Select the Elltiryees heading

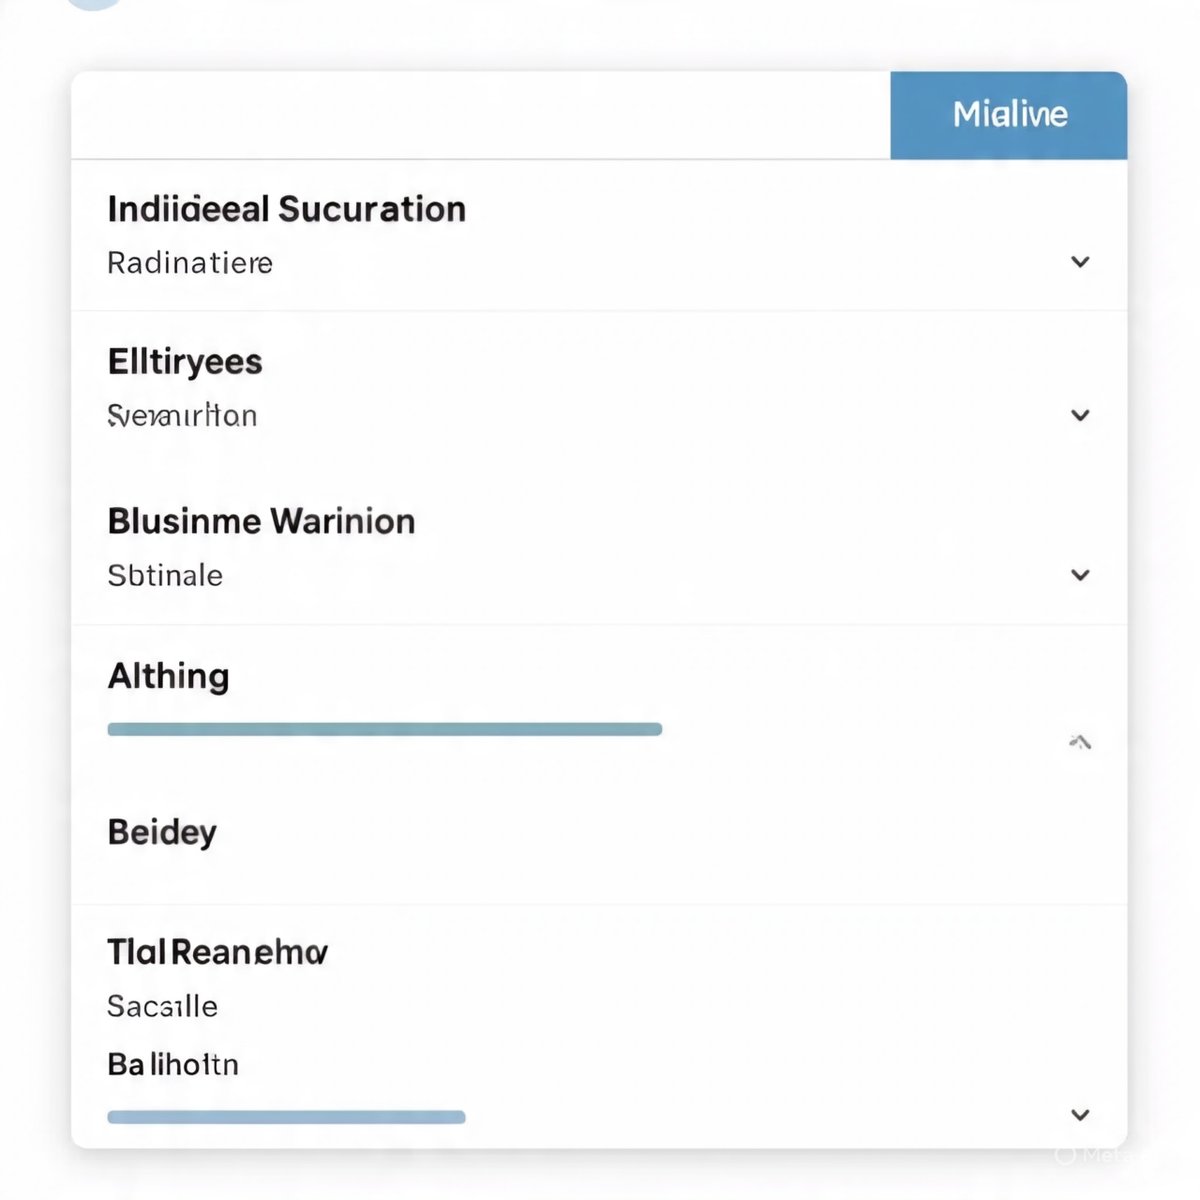185,361
